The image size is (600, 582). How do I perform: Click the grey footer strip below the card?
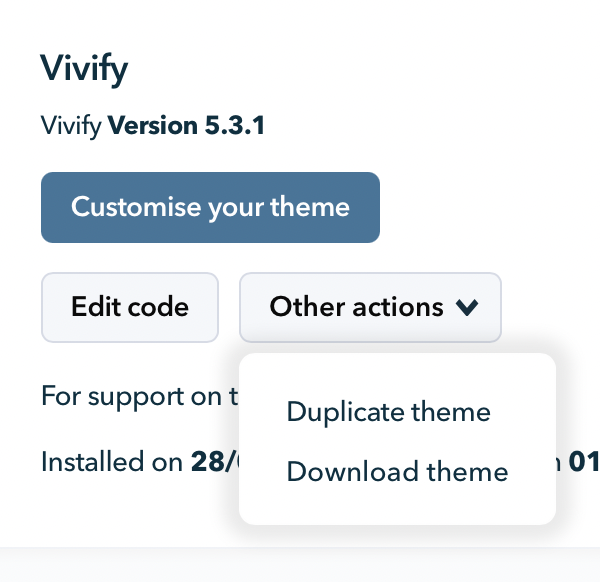(300, 565)
